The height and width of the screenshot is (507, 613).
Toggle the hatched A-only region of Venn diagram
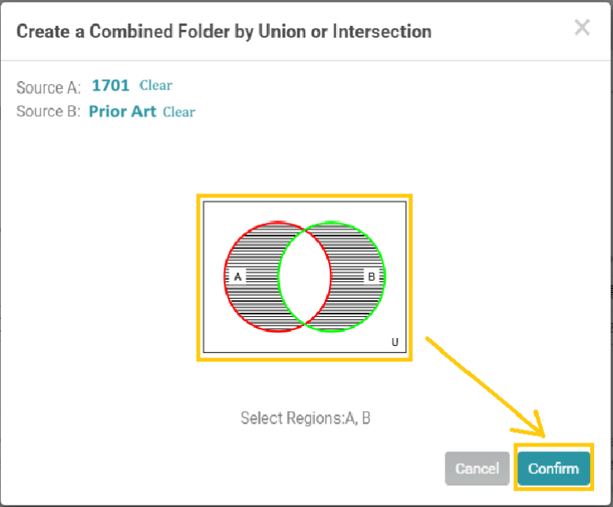click(254, 297)
